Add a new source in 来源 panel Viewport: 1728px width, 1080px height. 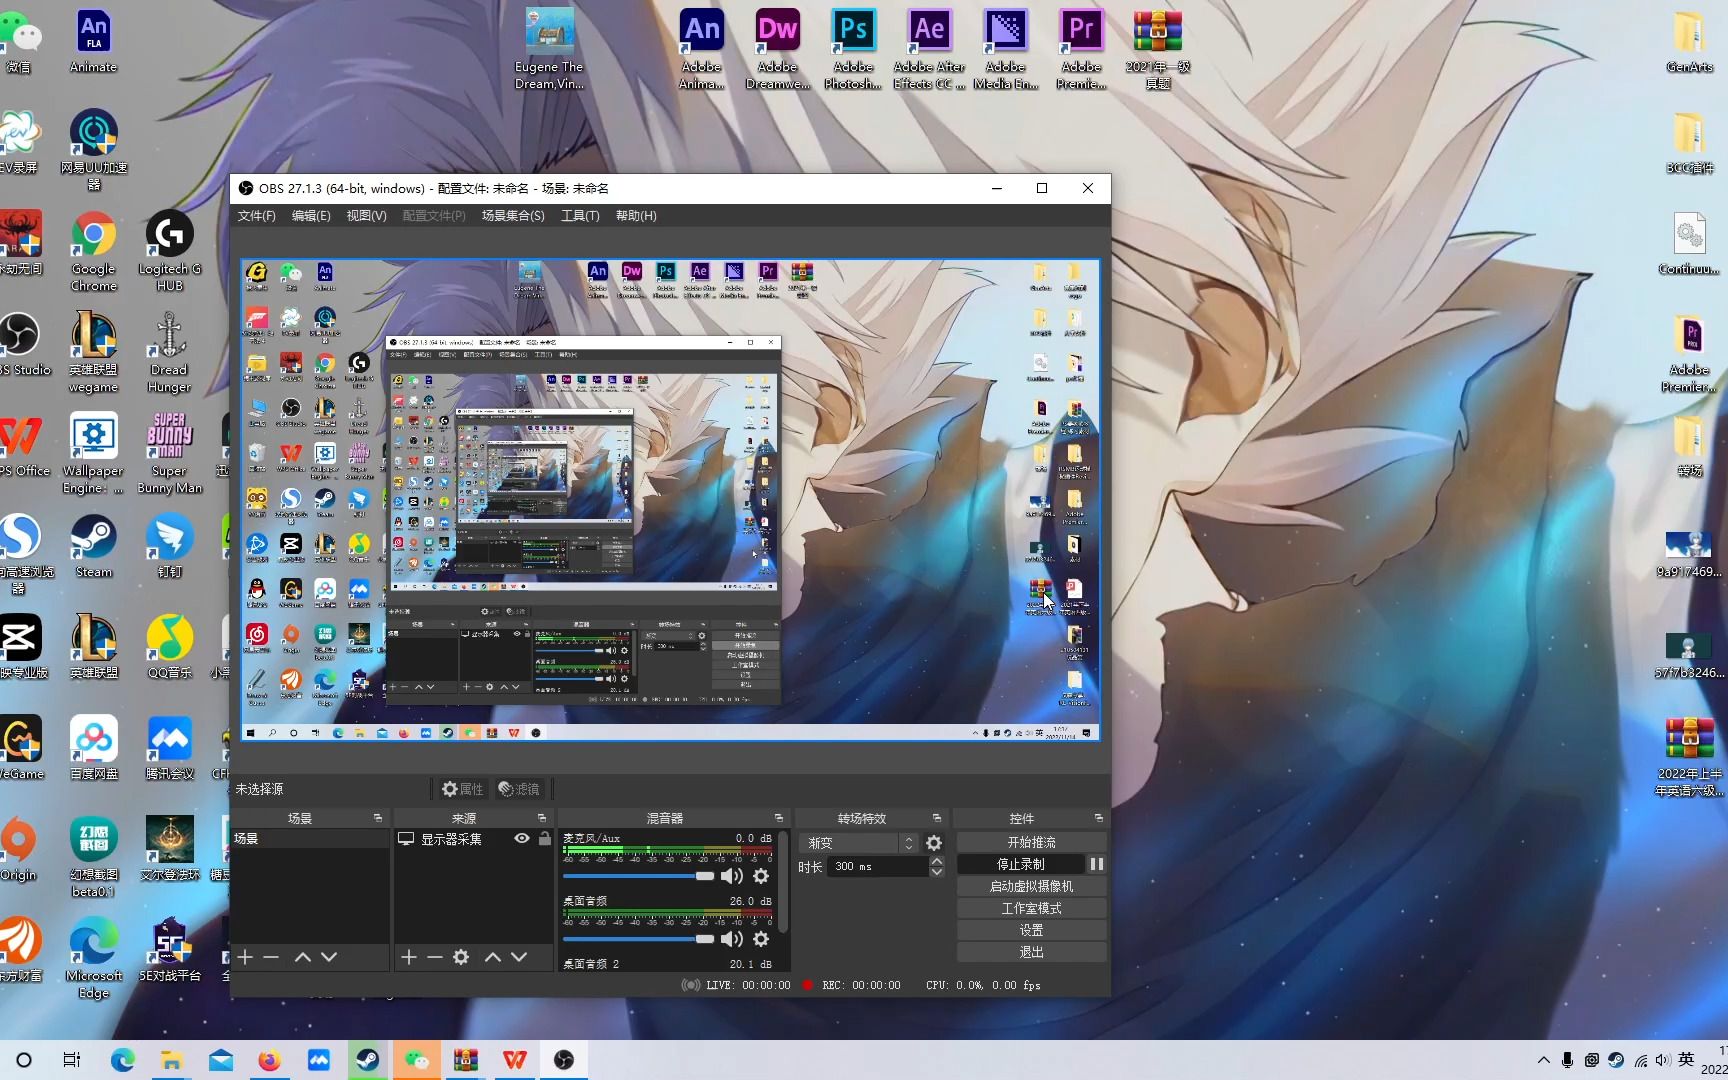(409, 957)
